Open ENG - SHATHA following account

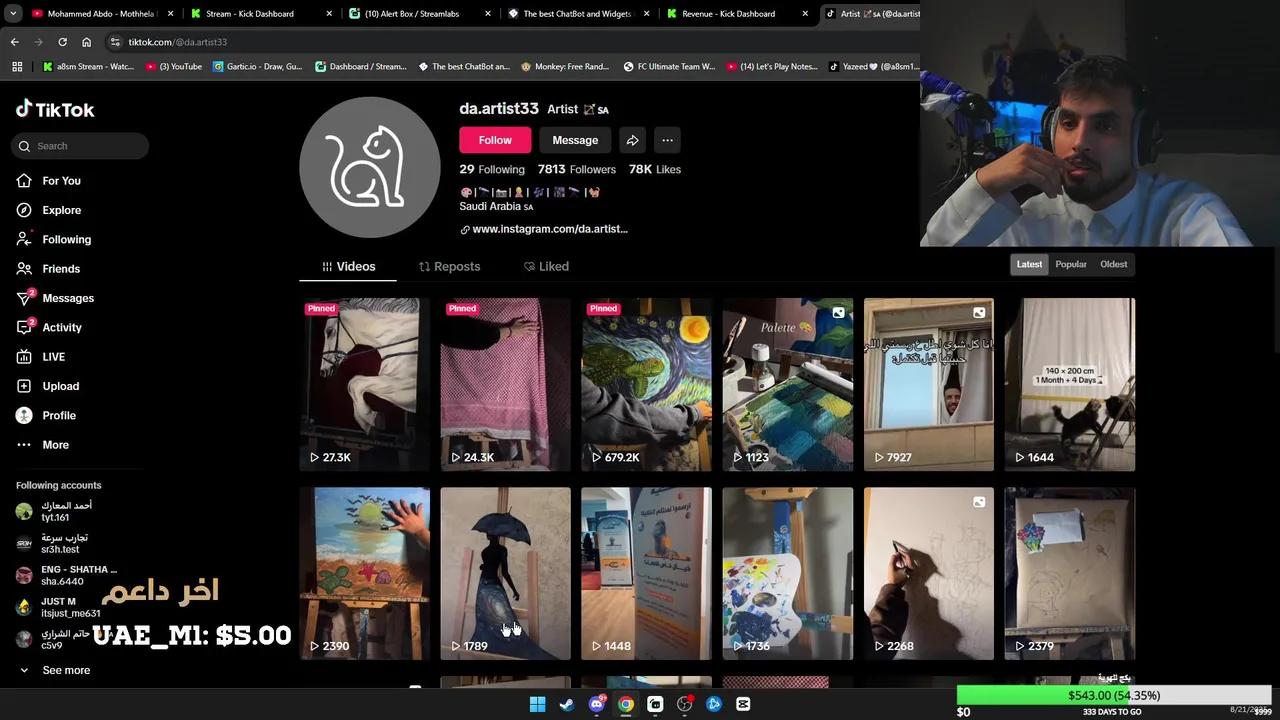66,575
